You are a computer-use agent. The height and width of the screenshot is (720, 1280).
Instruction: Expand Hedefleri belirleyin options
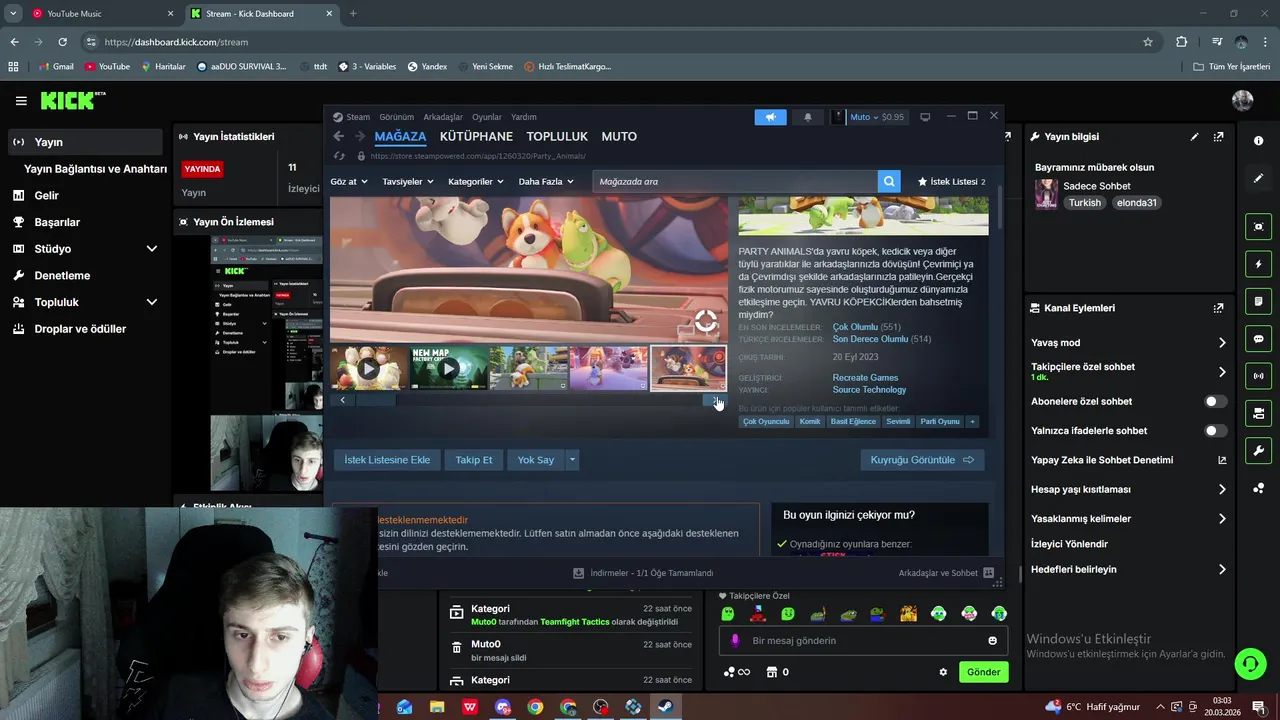1222,570
